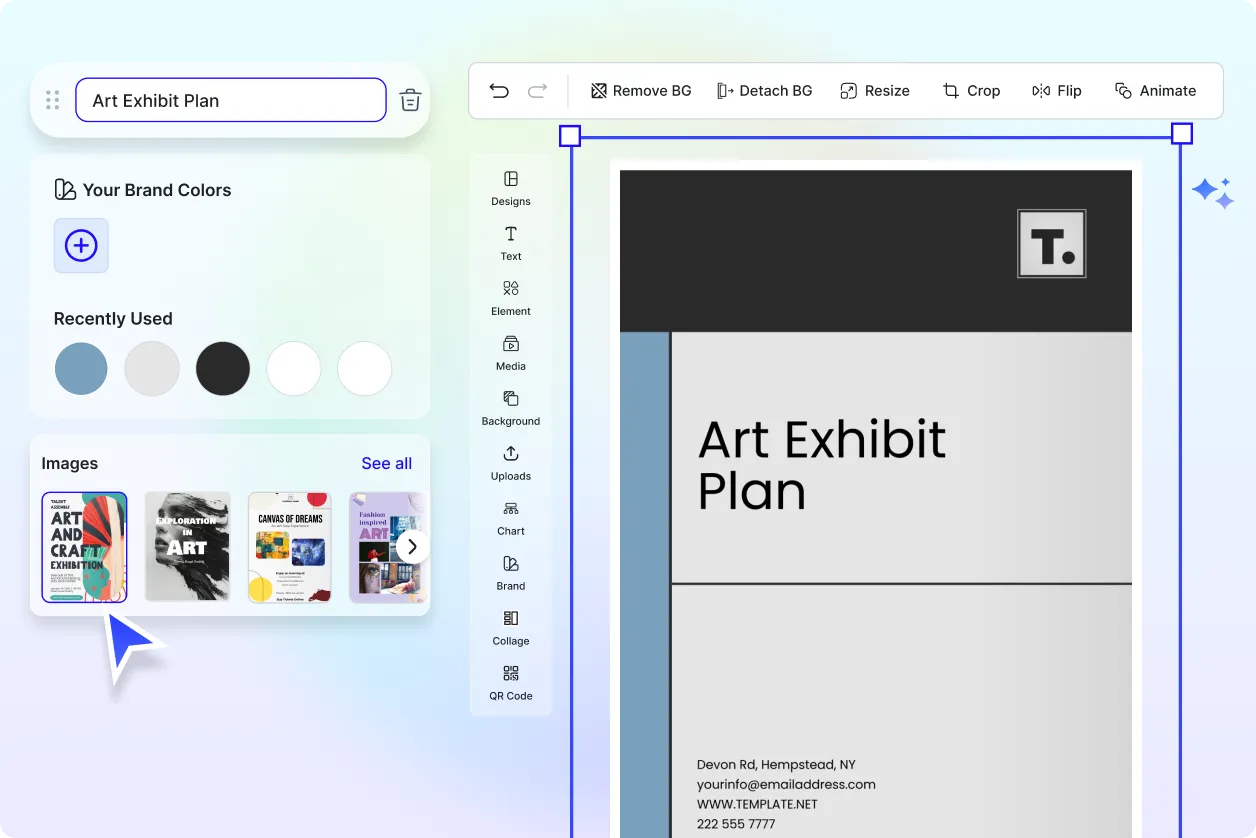Viewport: 1256px width, 838px height.
Task: Click Remove BG in toolbar
Action: (x=641, y=91)
